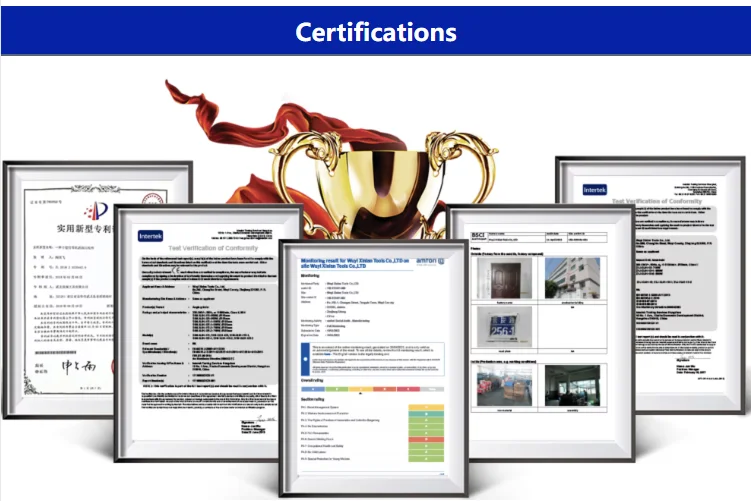
Task: Click the BSCI logo on the audit report
Action: pyautogui.click(x=478, y=236)
